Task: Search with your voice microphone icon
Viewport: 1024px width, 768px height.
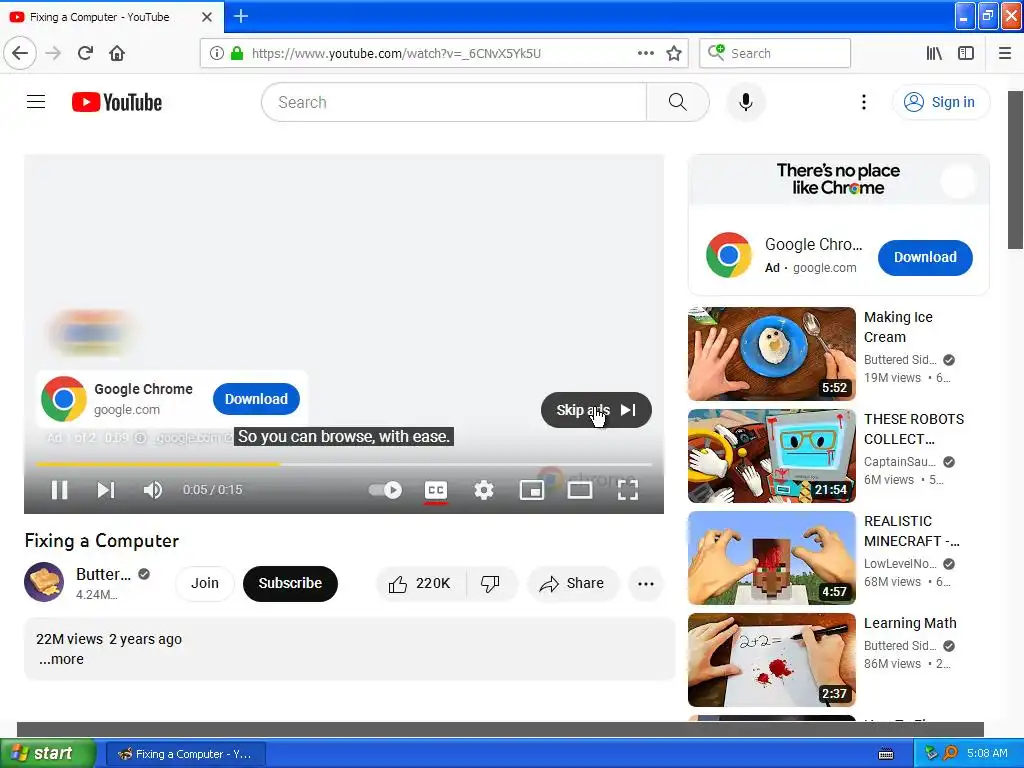Action: [x=745, y=102]
